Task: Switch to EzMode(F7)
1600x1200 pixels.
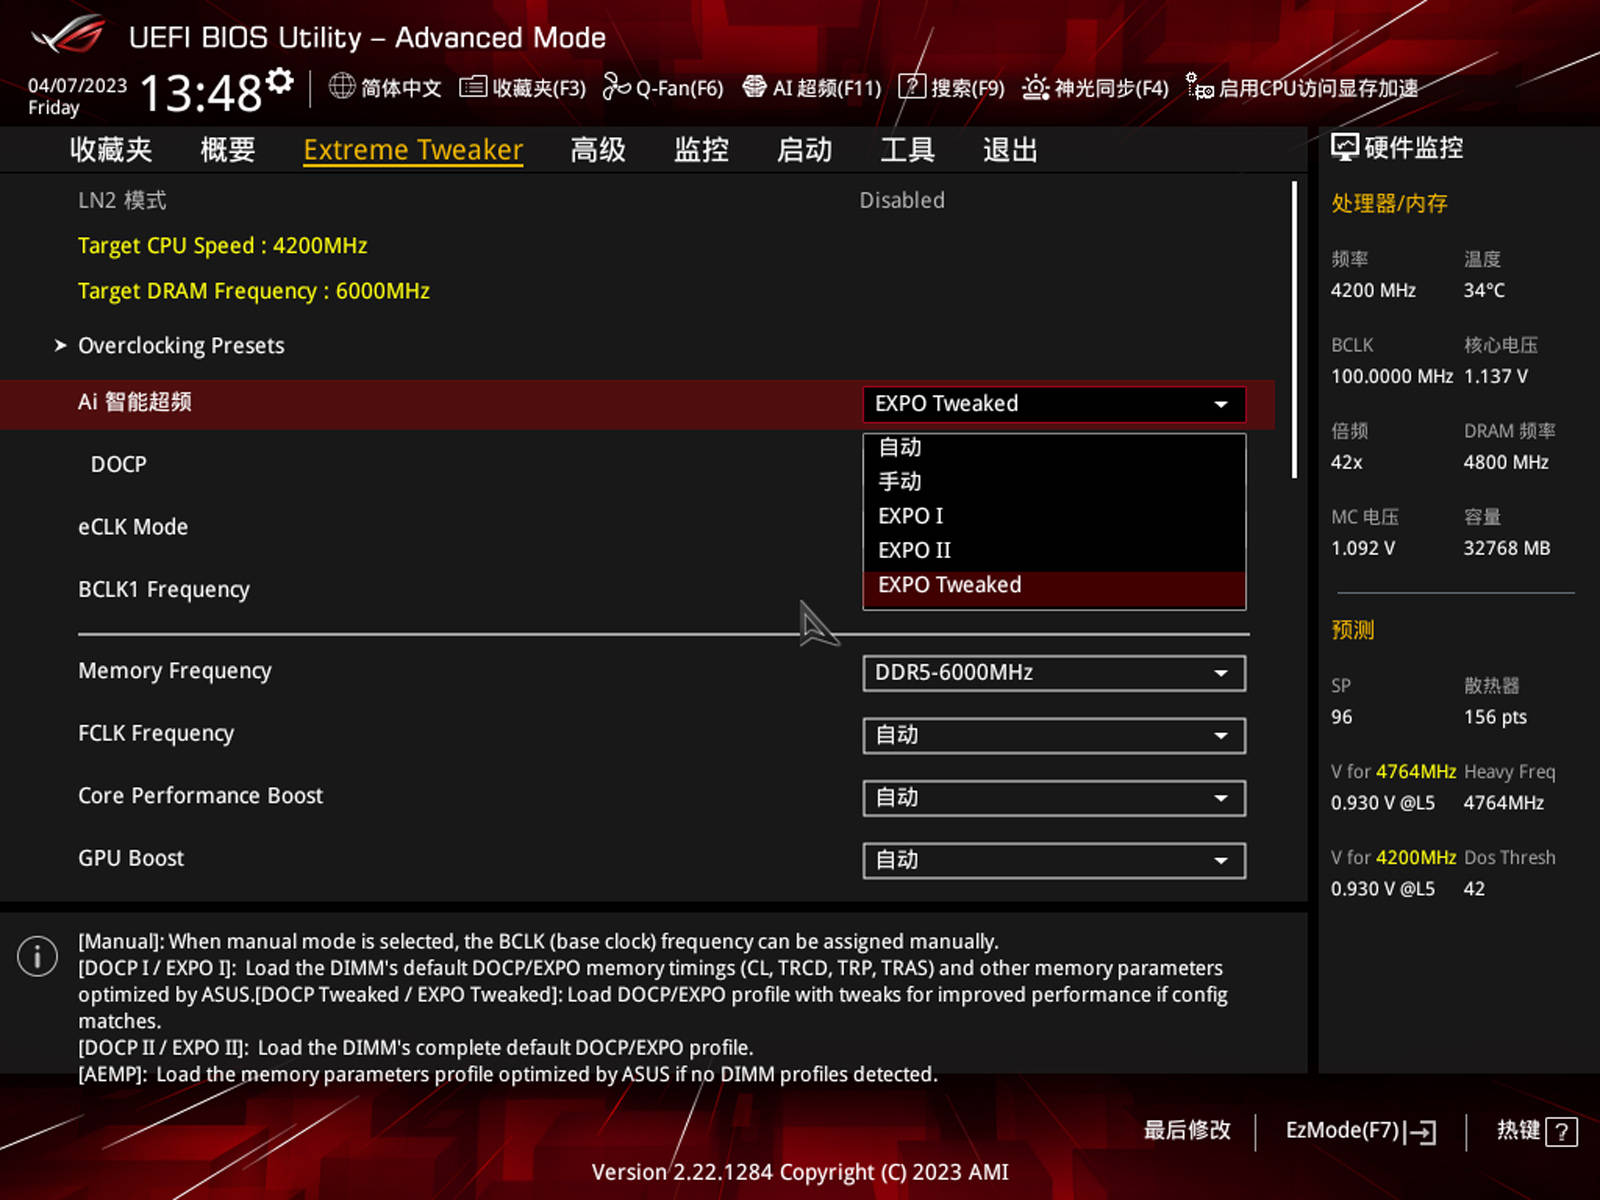Action: [x=1360, y=1131]
